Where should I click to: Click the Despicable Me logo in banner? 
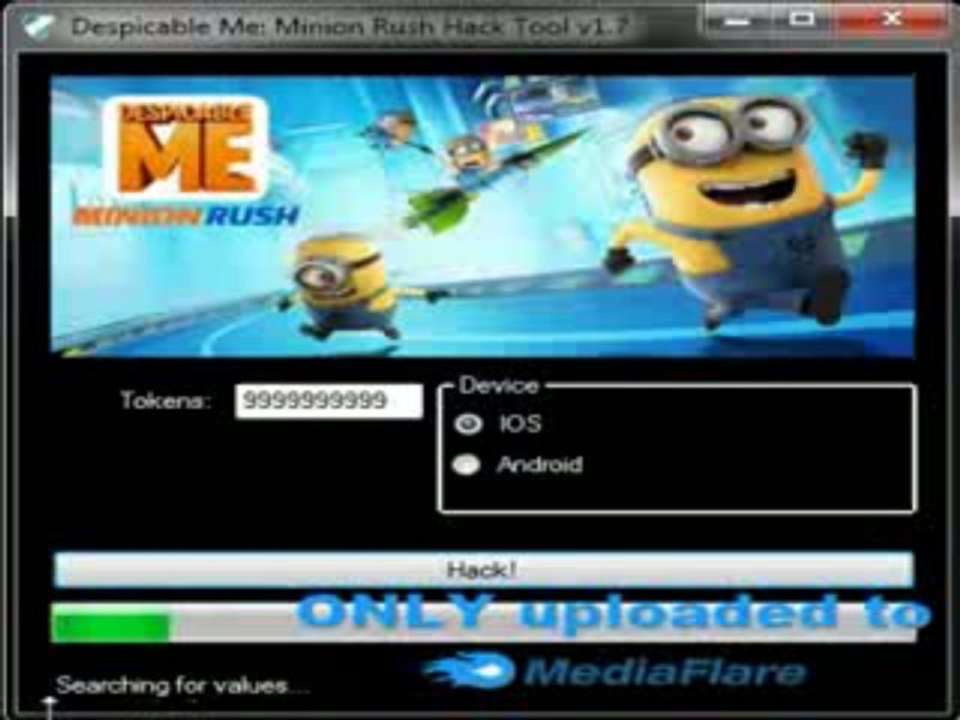pyautogui.click(x=187, y=147)
